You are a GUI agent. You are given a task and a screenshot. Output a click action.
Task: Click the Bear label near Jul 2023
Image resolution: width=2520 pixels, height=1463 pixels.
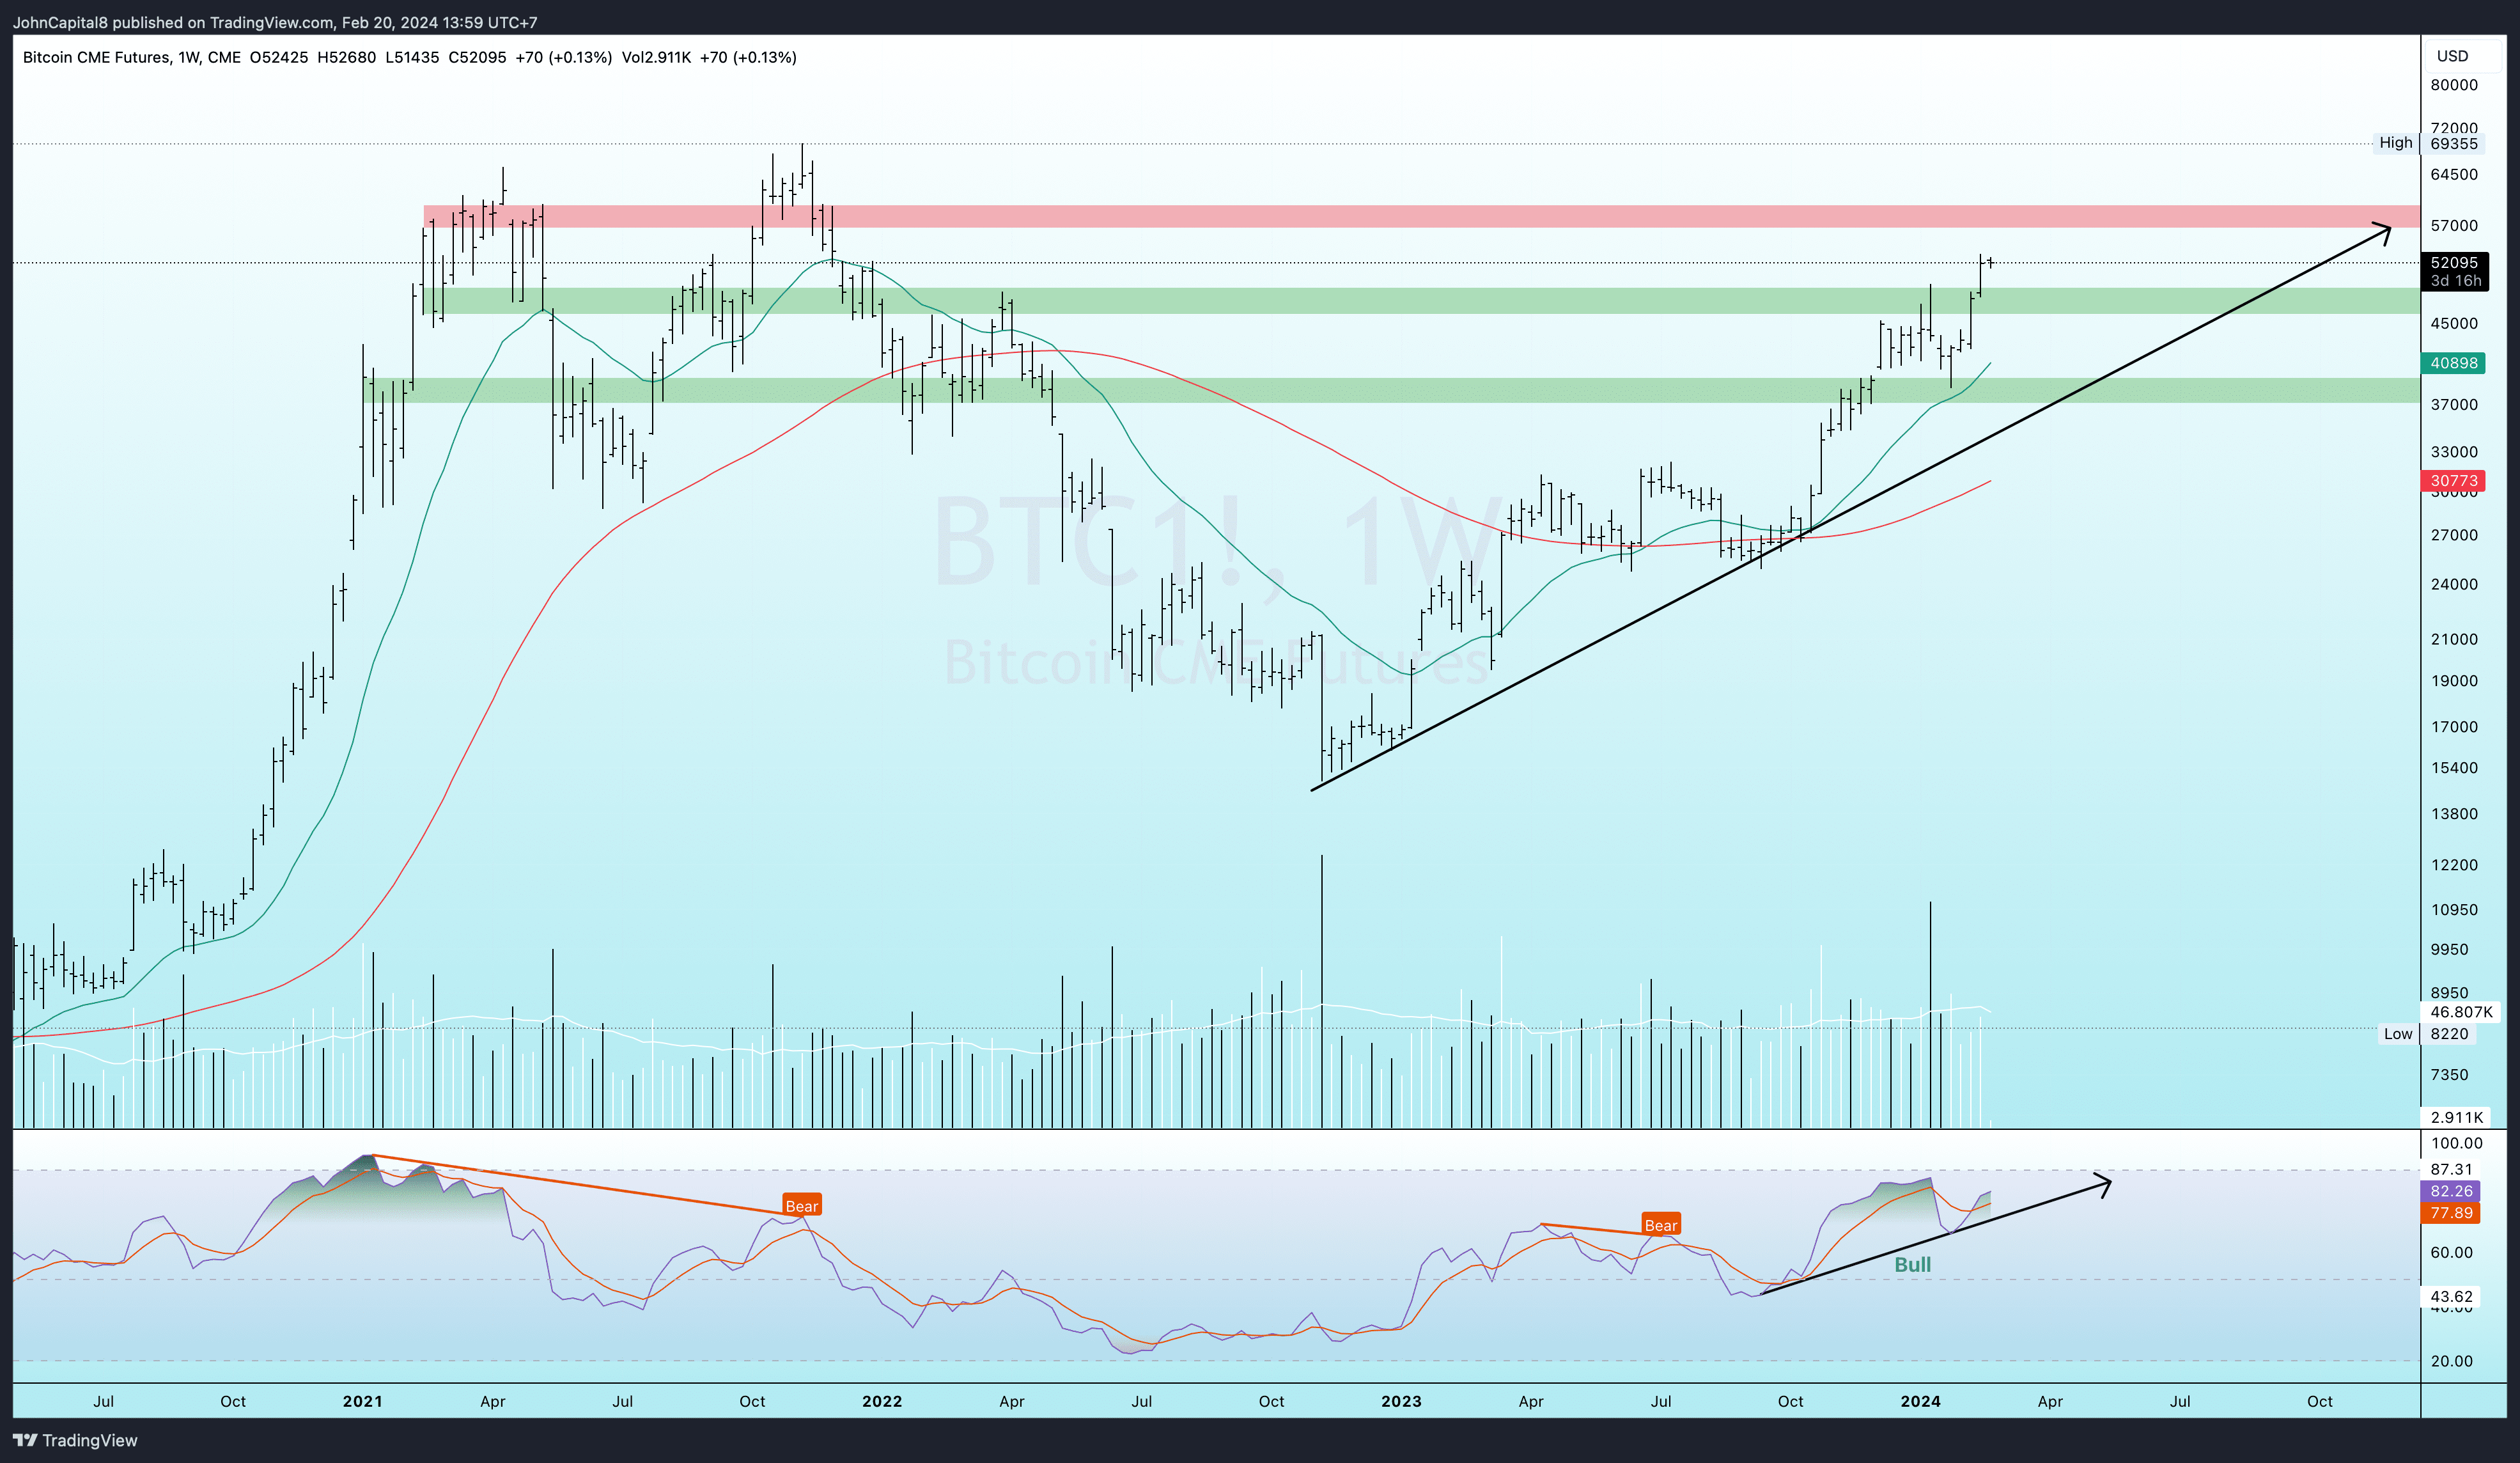coord(1660,1225)
